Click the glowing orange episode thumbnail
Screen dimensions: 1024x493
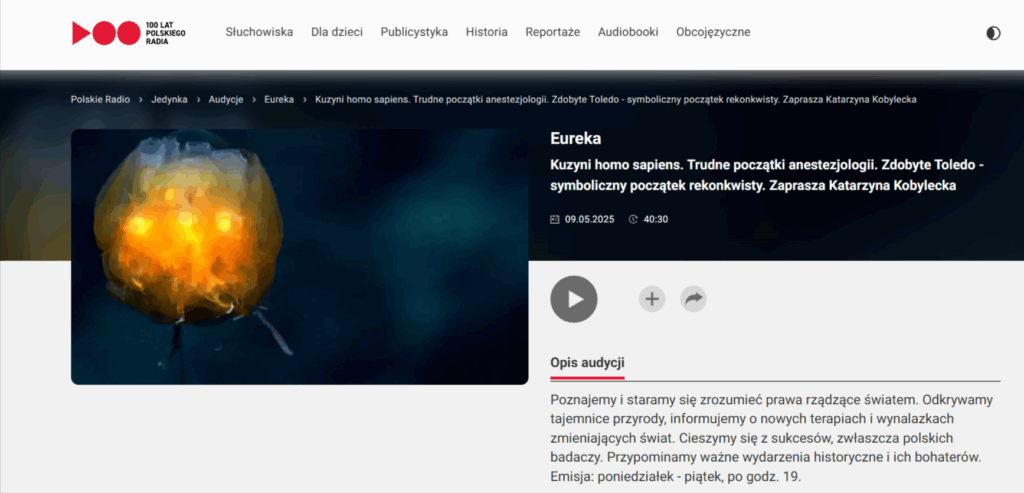299,256
